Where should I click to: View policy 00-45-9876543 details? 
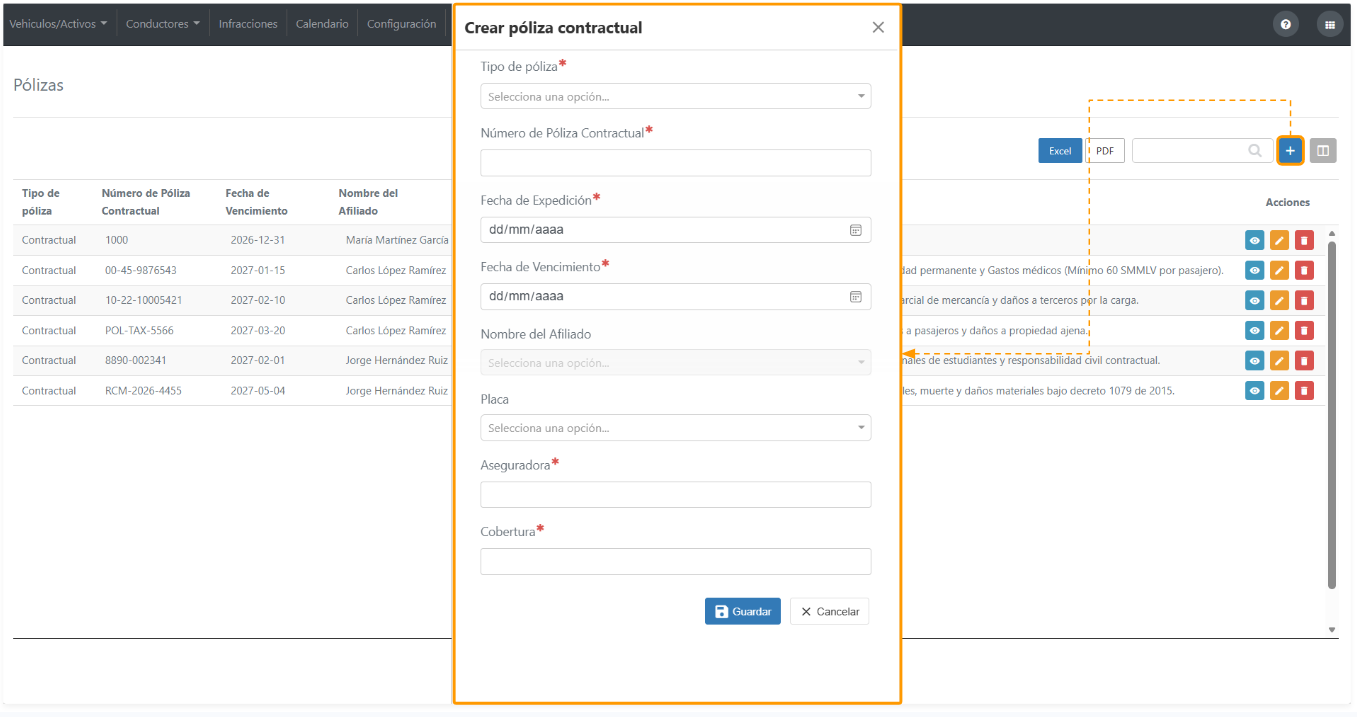pyautogui.click(x=1255, y=270)
